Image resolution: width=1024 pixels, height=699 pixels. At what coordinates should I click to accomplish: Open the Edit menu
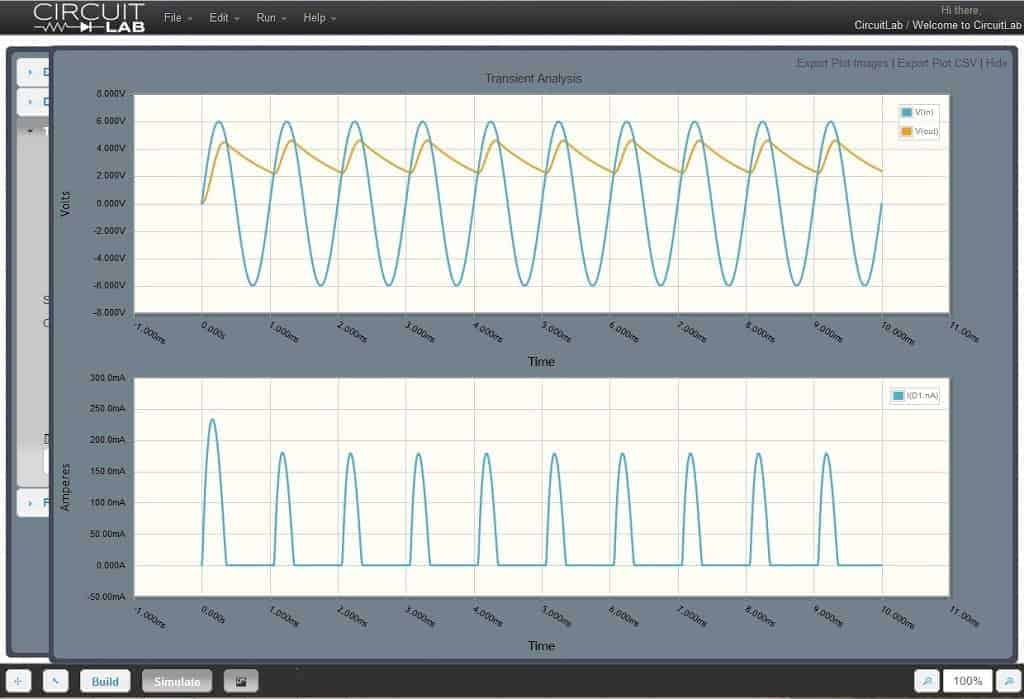click(x=220, y=17)
